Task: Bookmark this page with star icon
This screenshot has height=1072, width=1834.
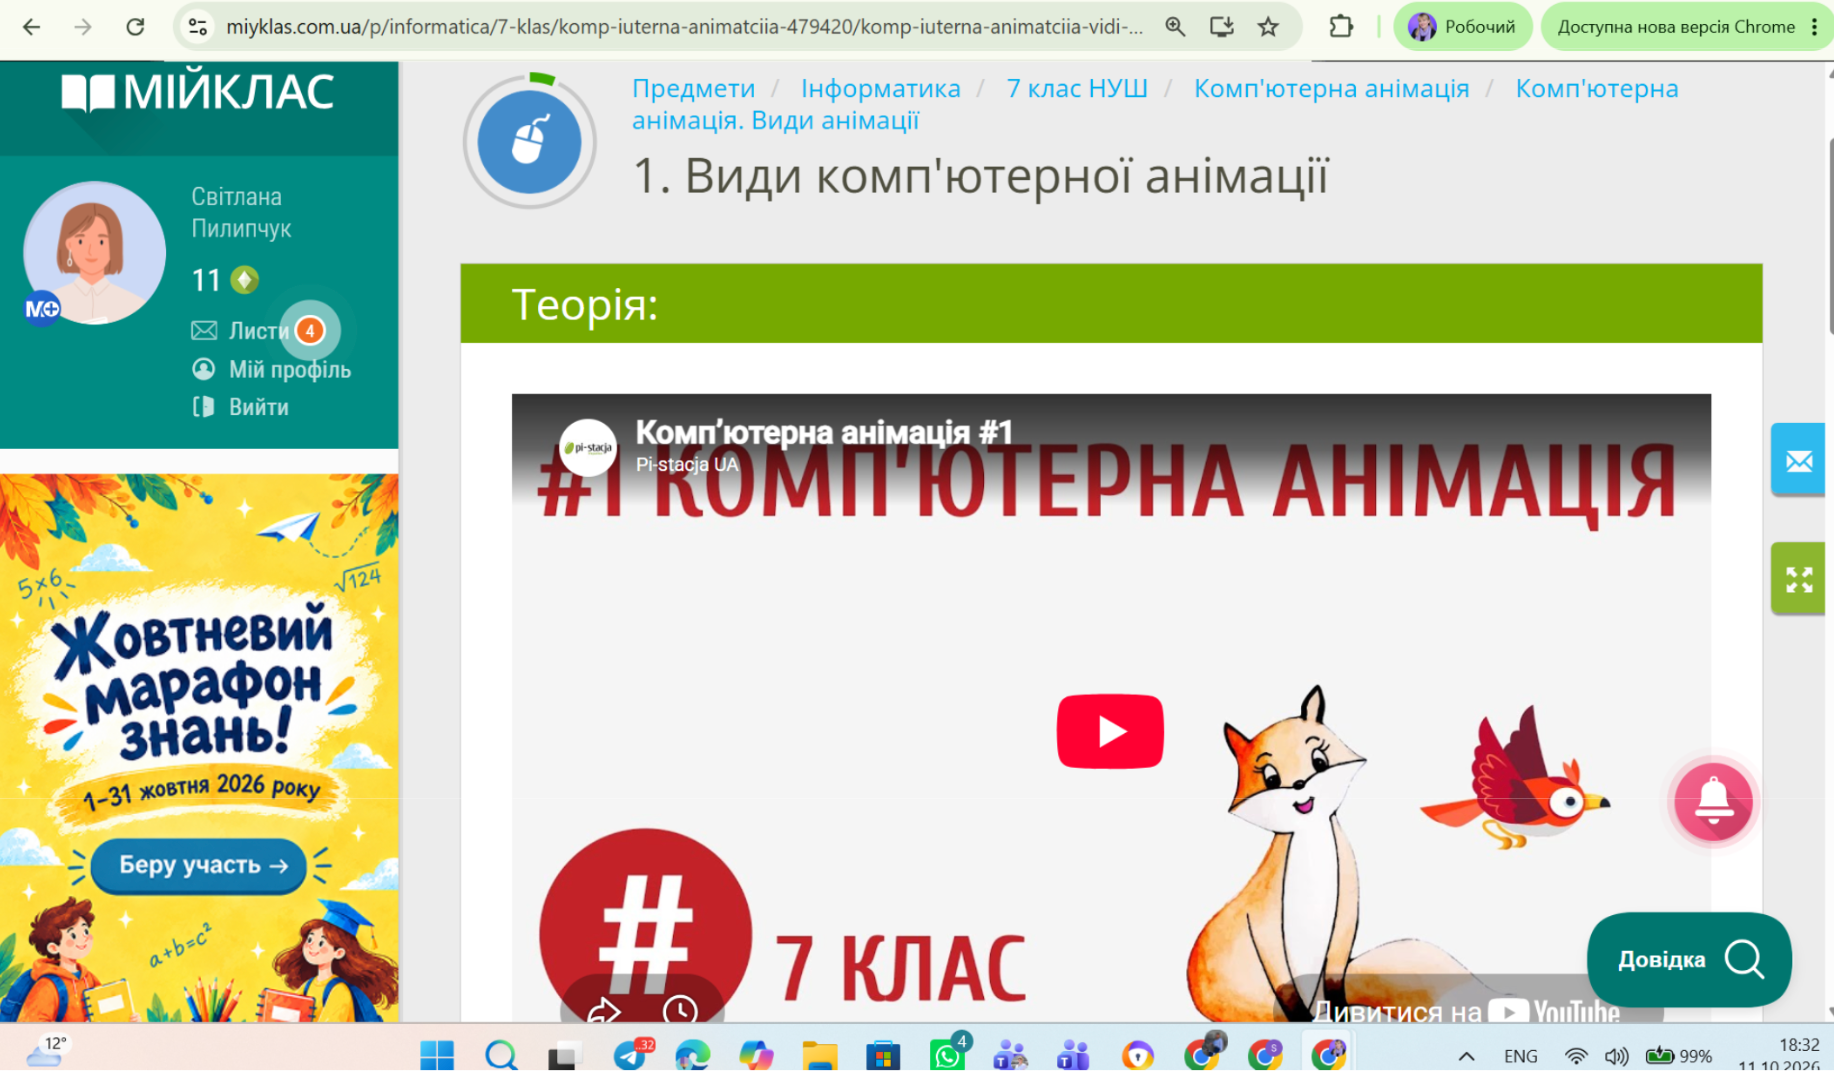Action: coord(1268,27)
